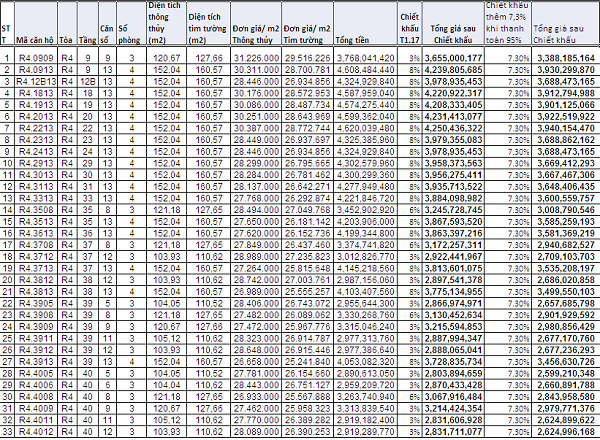The height and width of the screenshot is (440, 600).
Task: Select the 'Tổng tiền' column header
Action: 365,23
